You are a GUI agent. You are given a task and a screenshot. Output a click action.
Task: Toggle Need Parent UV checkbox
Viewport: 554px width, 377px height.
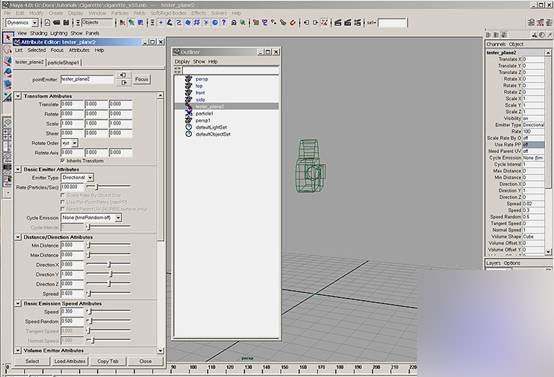63,209
